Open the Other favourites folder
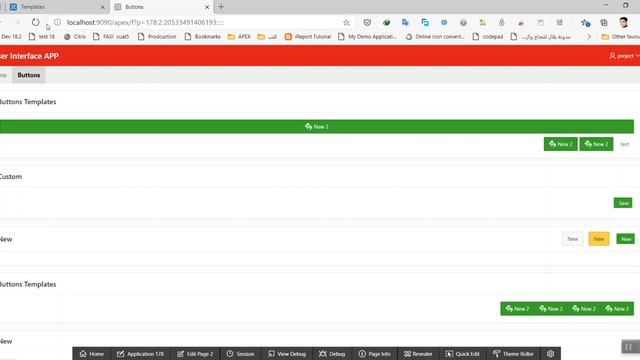Image resolution: width=640 pixels, height=360 pixels. pyautogui.click(x=620, y=37)
